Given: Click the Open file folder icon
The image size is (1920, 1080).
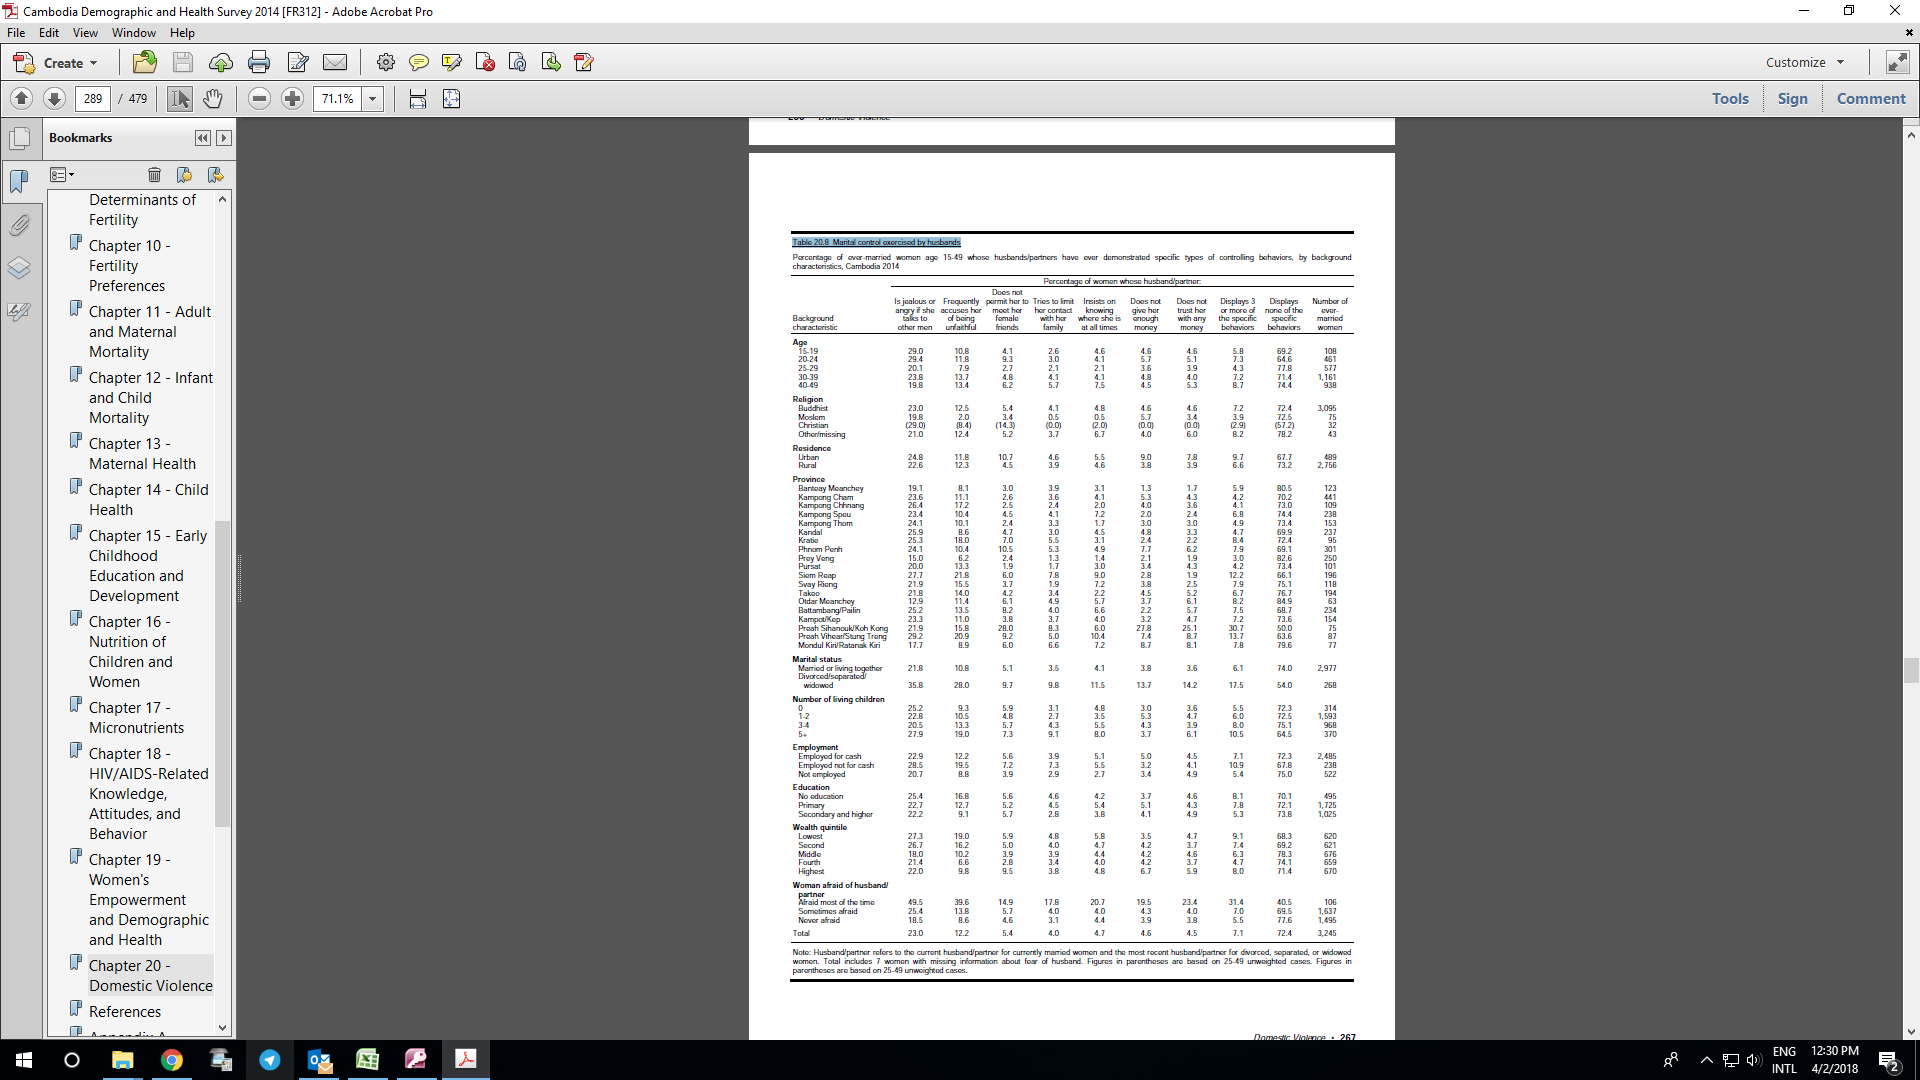Looking at the screenshot, I should (145, 63).
